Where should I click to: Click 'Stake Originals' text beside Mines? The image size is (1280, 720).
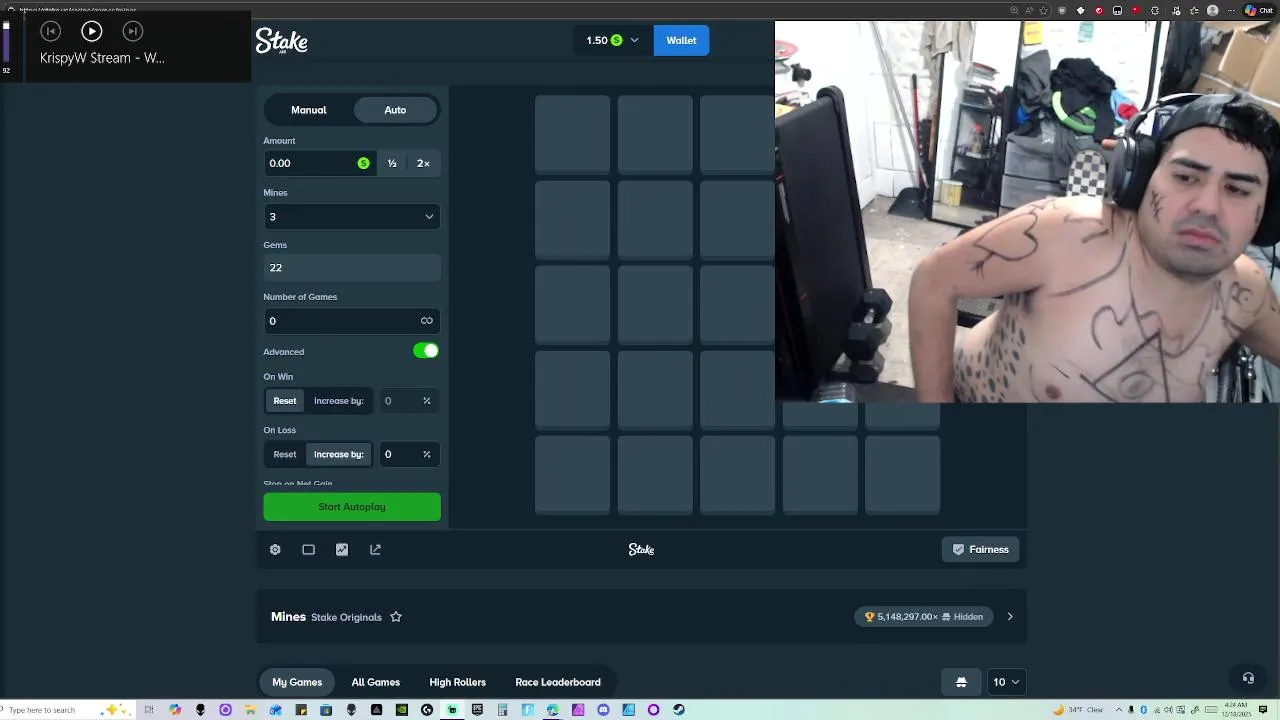(x=346, y=617)
